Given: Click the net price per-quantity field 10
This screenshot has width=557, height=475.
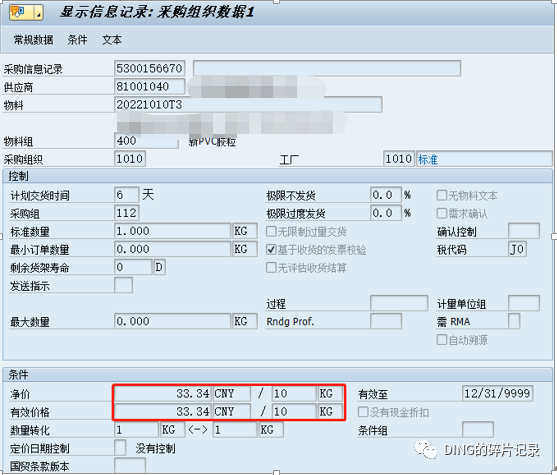Looking at the screenshot, I should pos(294,394).
